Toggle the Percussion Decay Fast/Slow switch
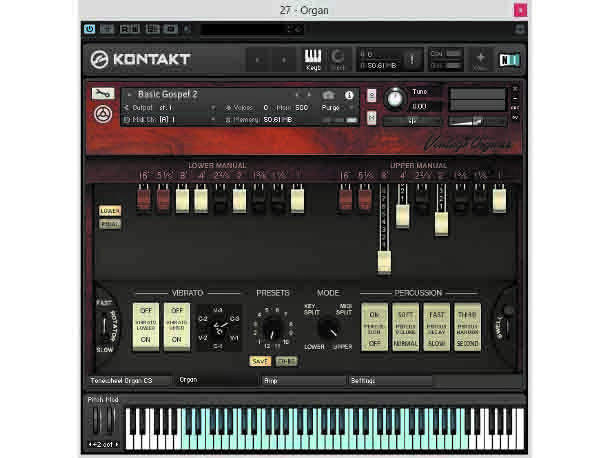Viewport: 610px width, 458px height. tap(436, 328)
